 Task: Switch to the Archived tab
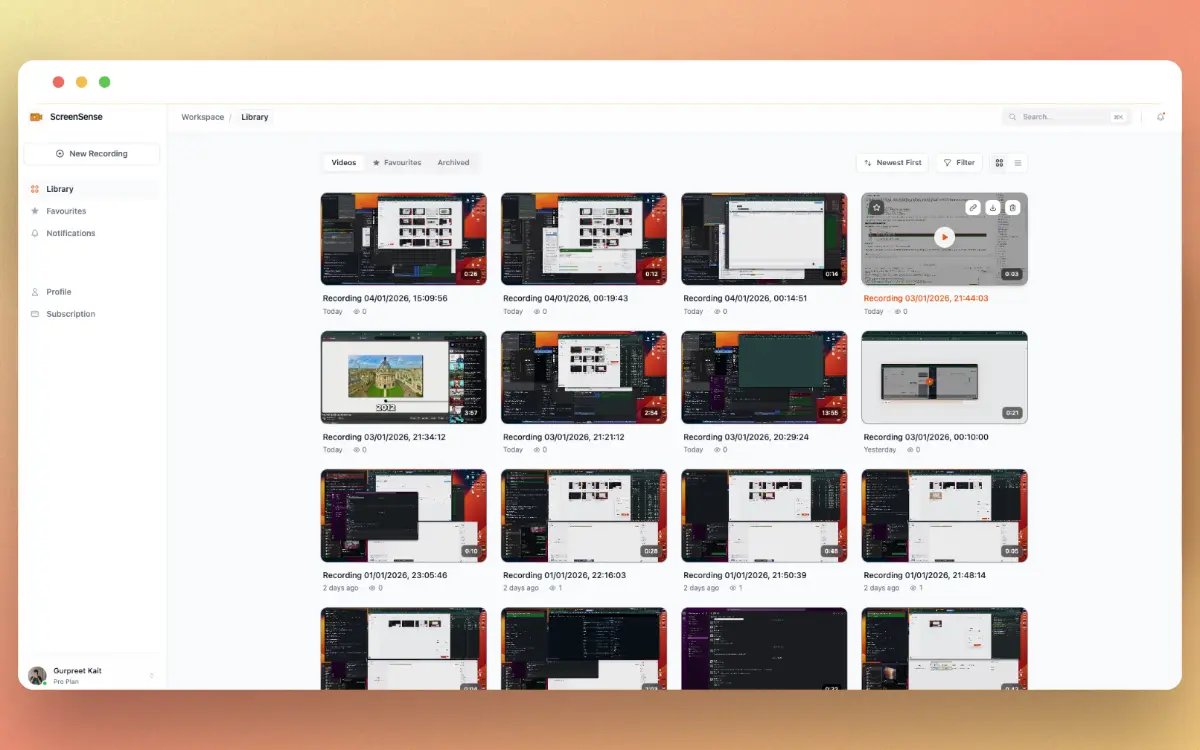click(x=453, y=162)
